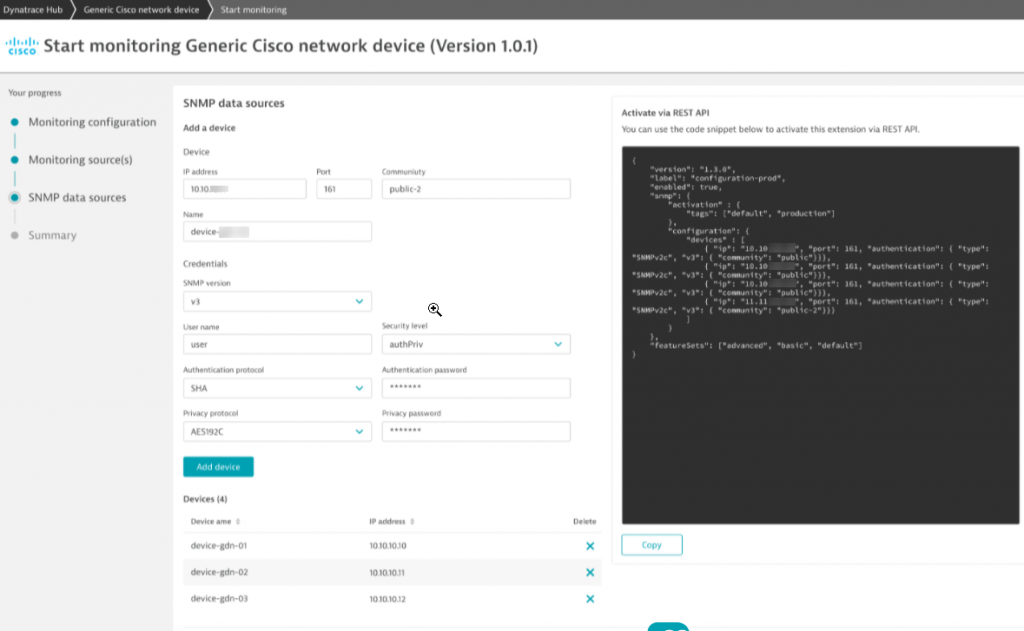
Task: Open the Security level dropdown showing authPriv
Action: point(476,344)
